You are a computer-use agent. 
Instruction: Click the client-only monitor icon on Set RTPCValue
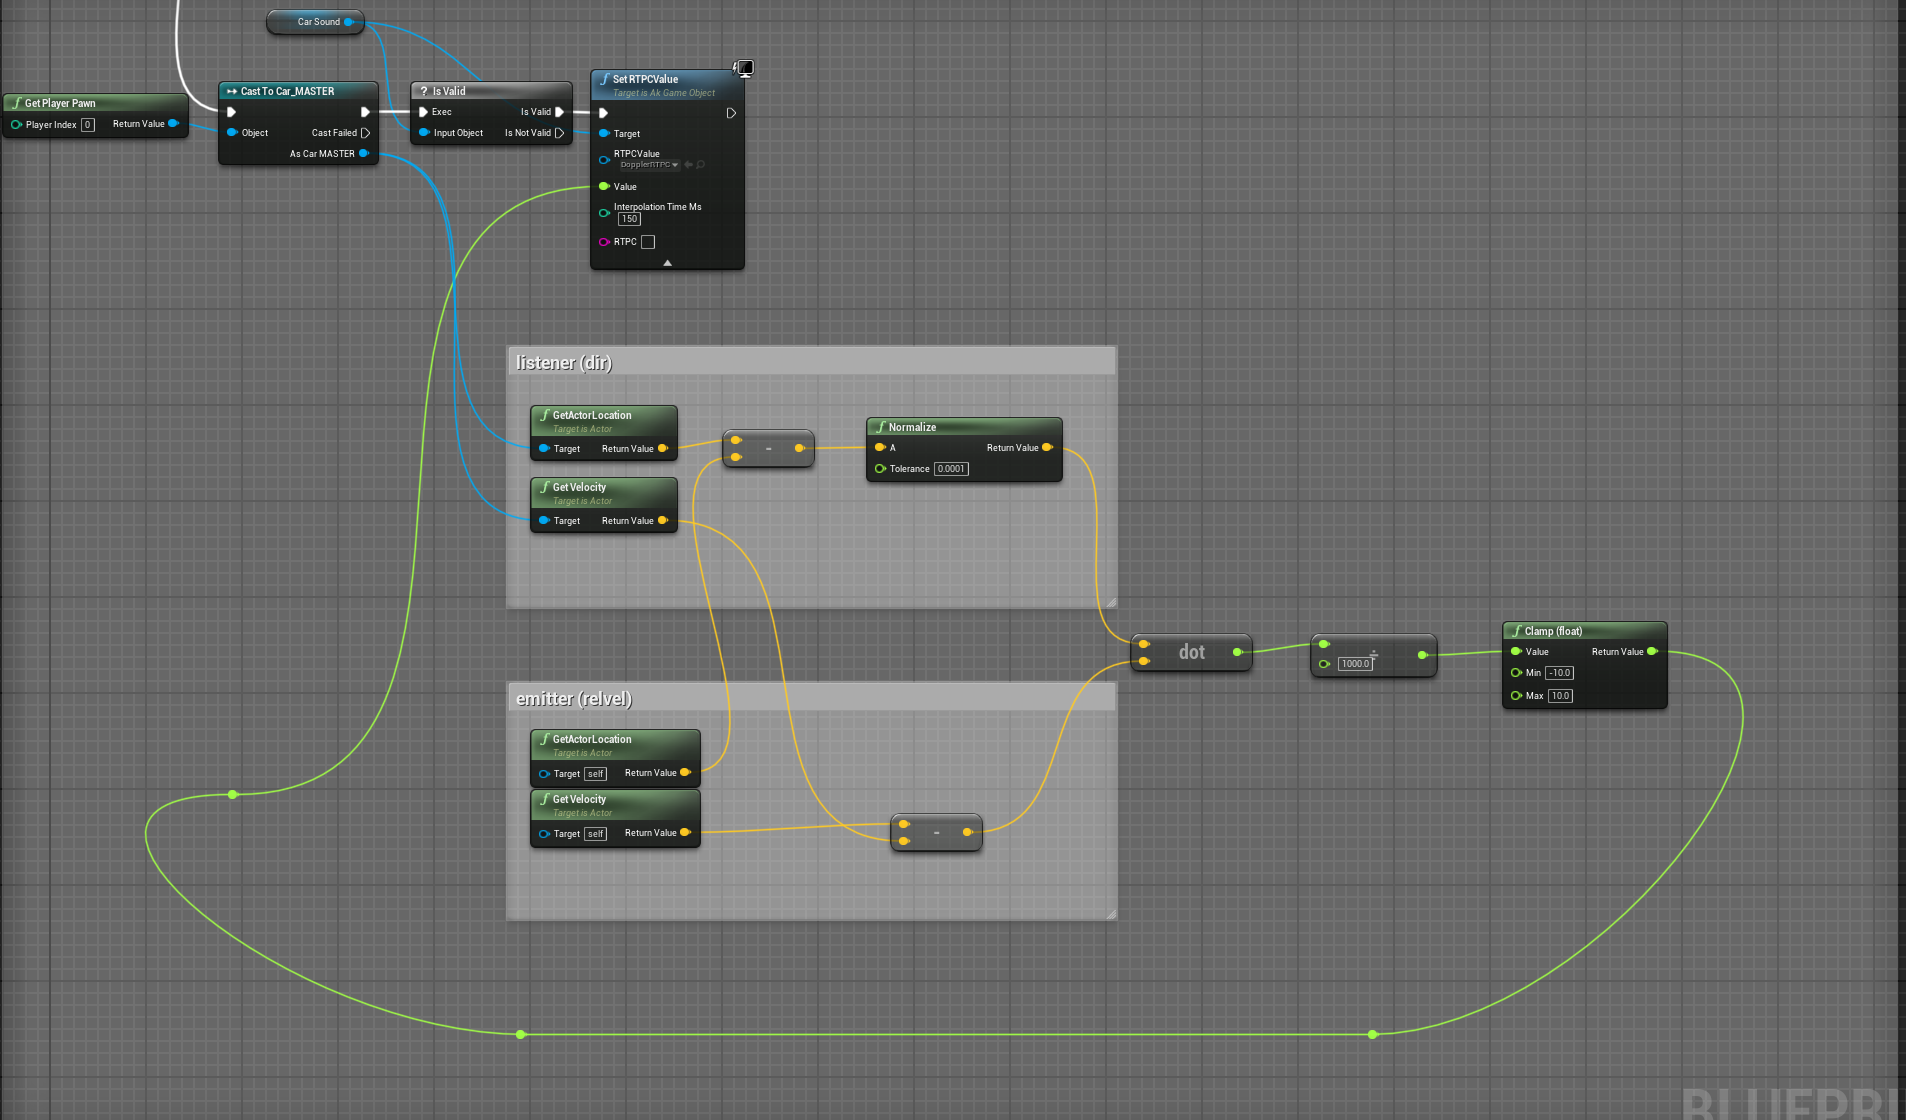coord(744,68)
